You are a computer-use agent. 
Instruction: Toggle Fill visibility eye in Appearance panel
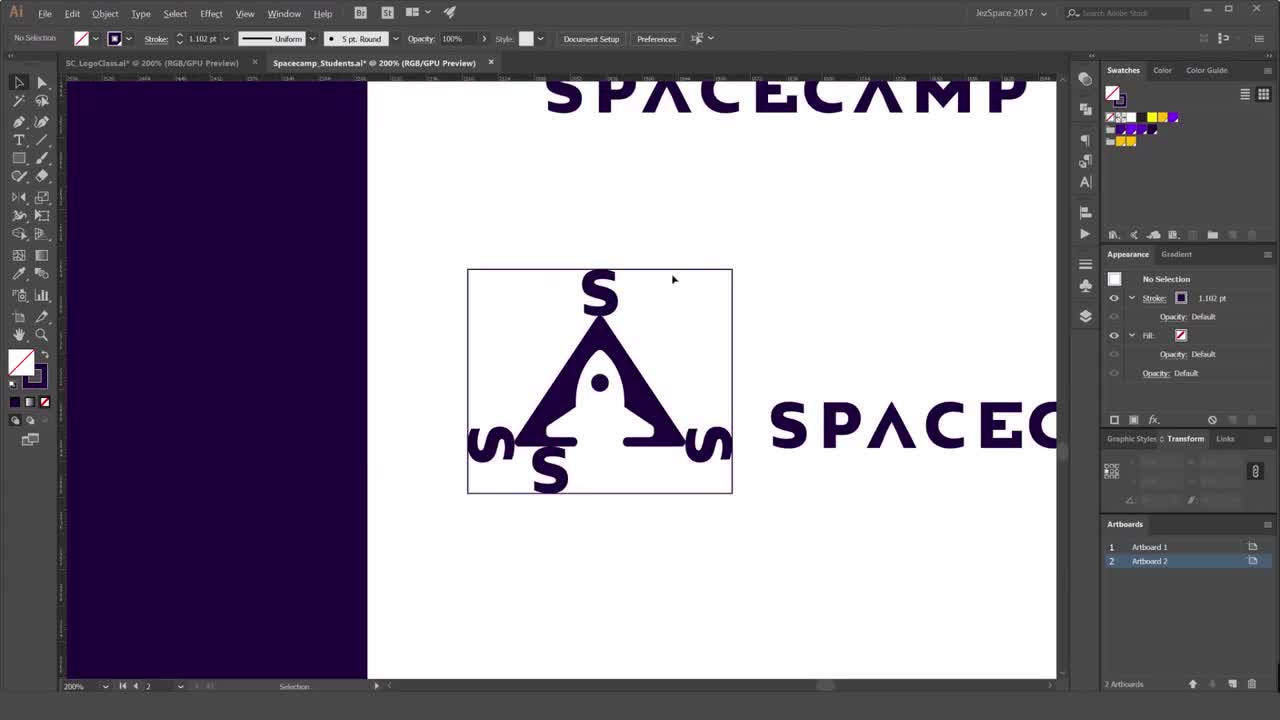(x=1114, y=335)
